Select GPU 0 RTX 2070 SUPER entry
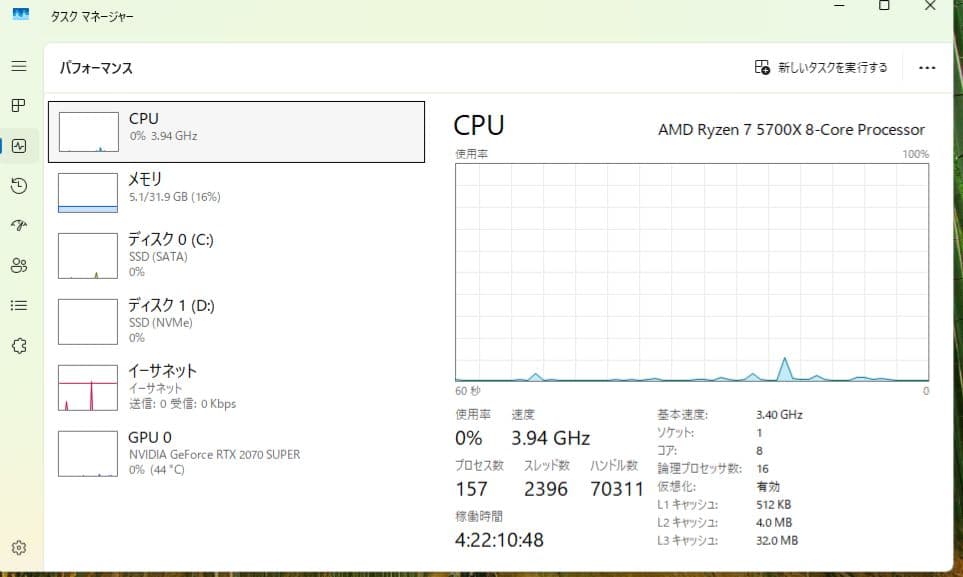Screen dimensions: 963x577 click(x=237, y=453)
